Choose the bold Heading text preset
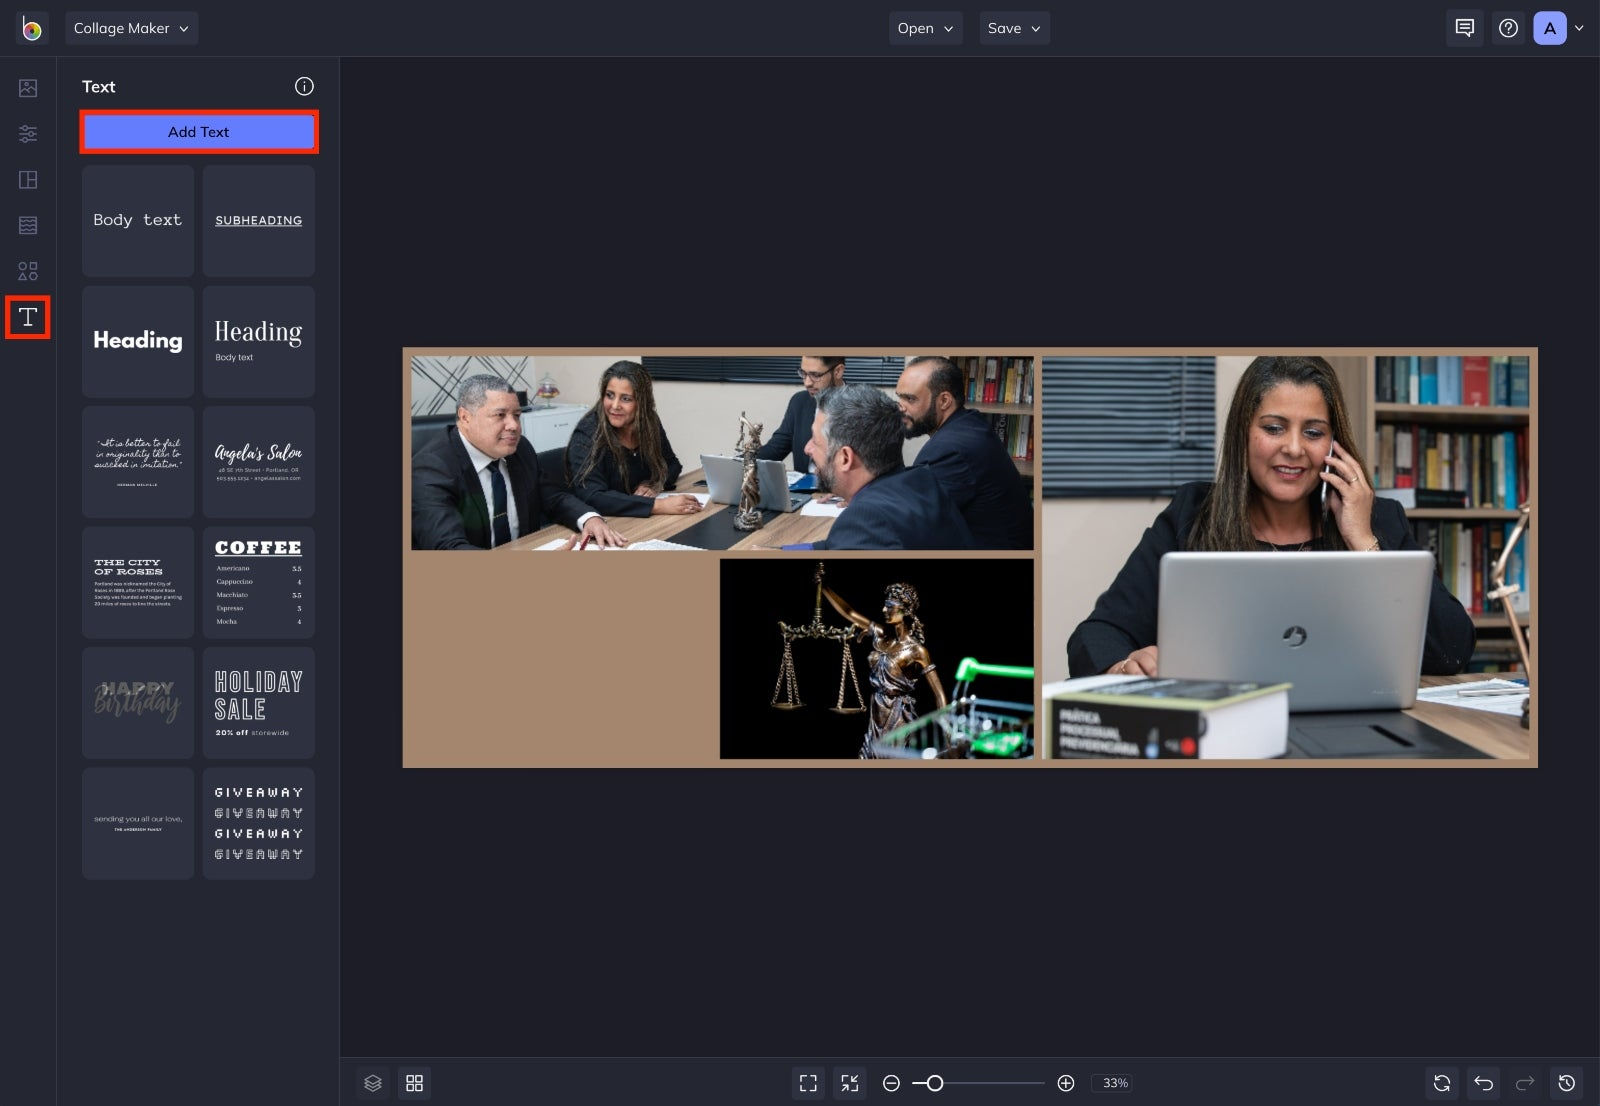The height and width of the screenshot is (1106, 1600). pyautogui.click(x=138, y=341)
